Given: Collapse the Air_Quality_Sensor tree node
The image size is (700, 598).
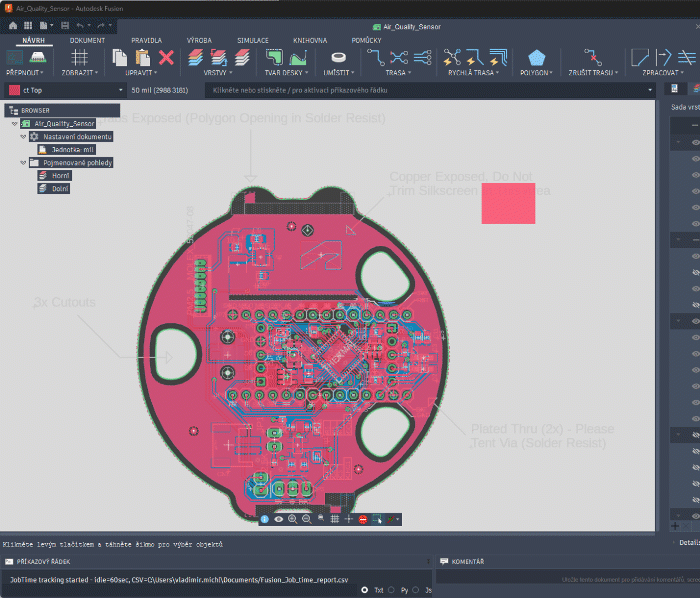Looking at the screenshot, I should [14, 124].
